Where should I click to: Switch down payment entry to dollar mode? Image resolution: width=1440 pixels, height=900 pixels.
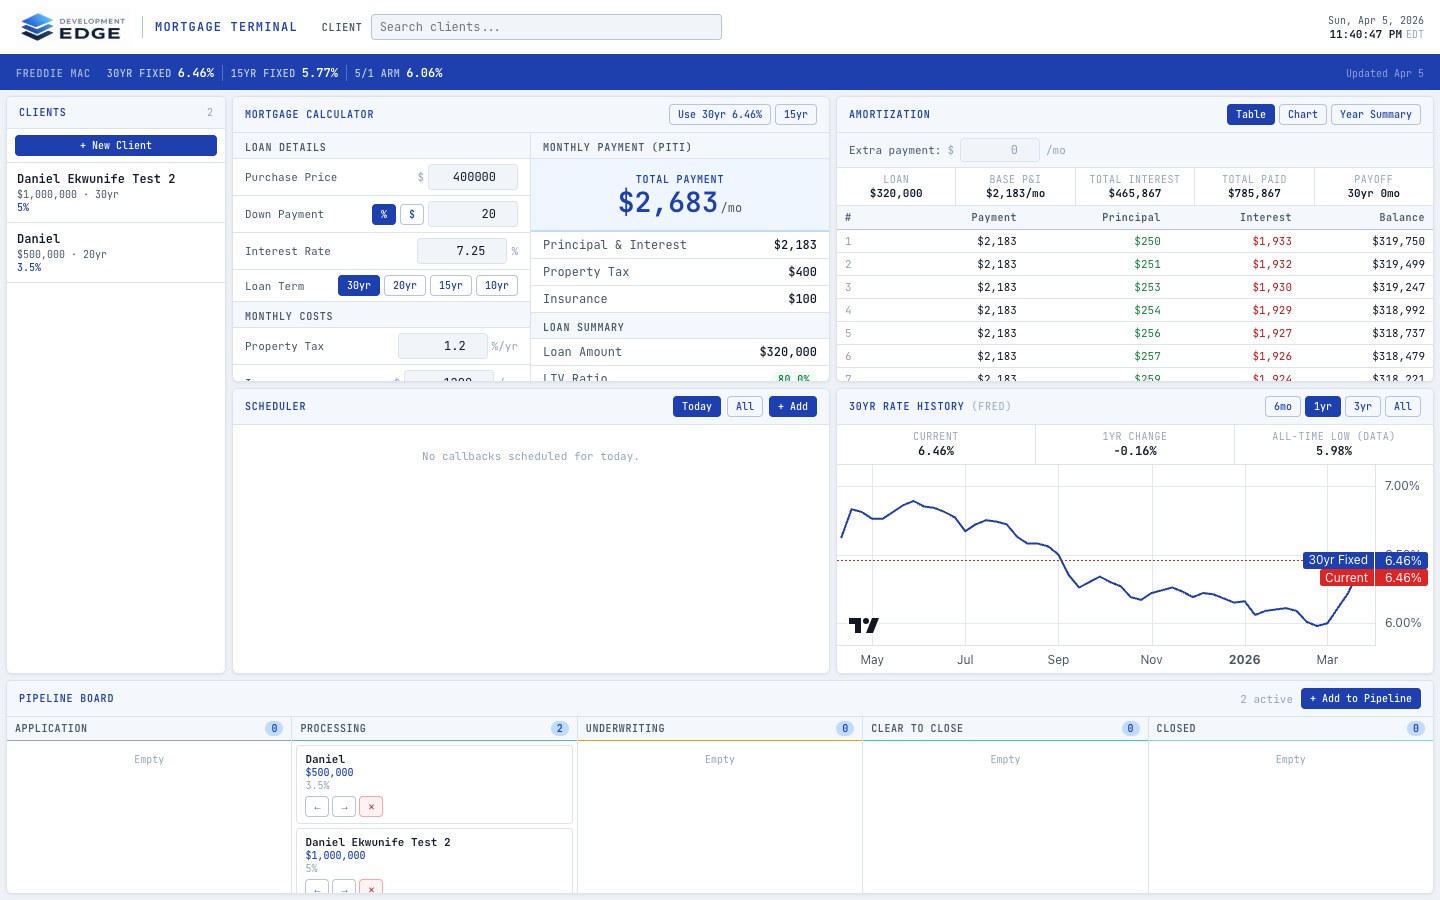tap(412, 214)
